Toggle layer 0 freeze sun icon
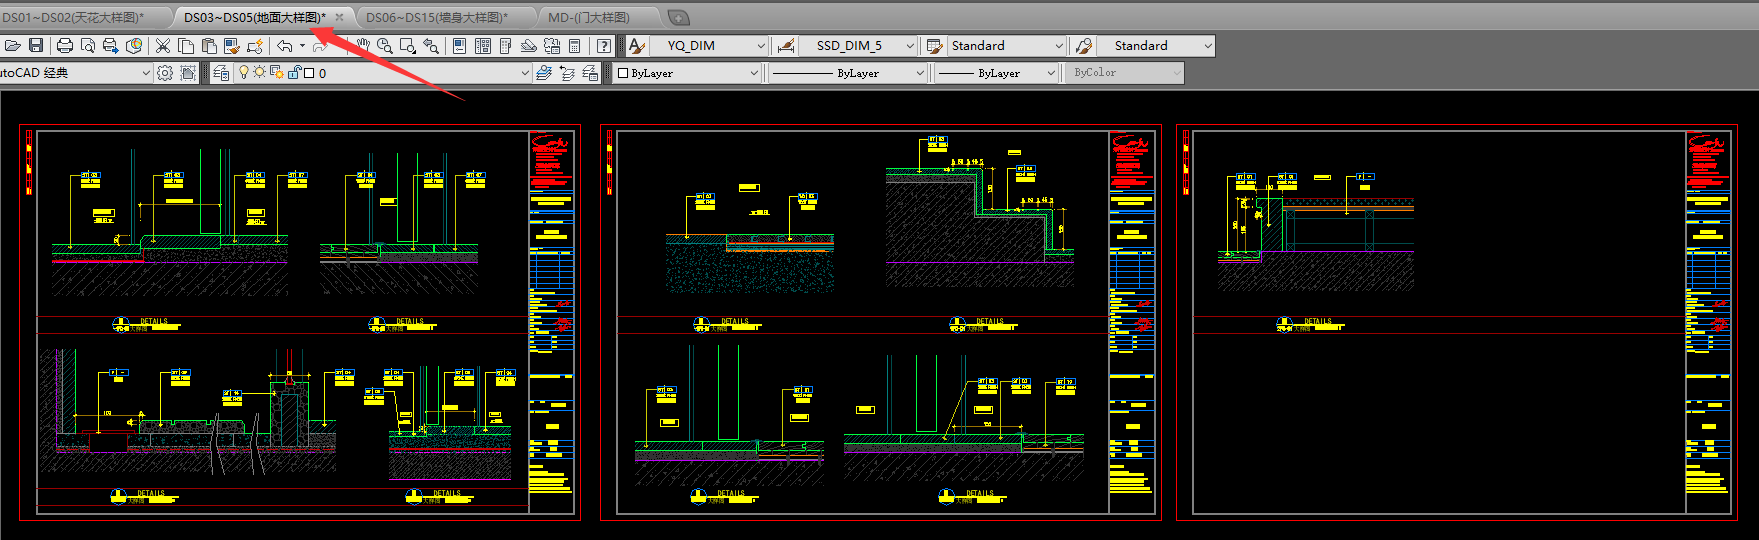1759x540 pixels. (259, 72)
